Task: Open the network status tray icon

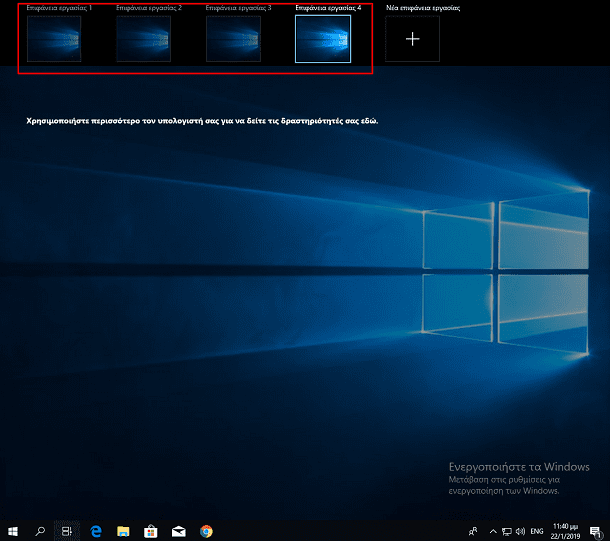Action: [x=507, y=531]
